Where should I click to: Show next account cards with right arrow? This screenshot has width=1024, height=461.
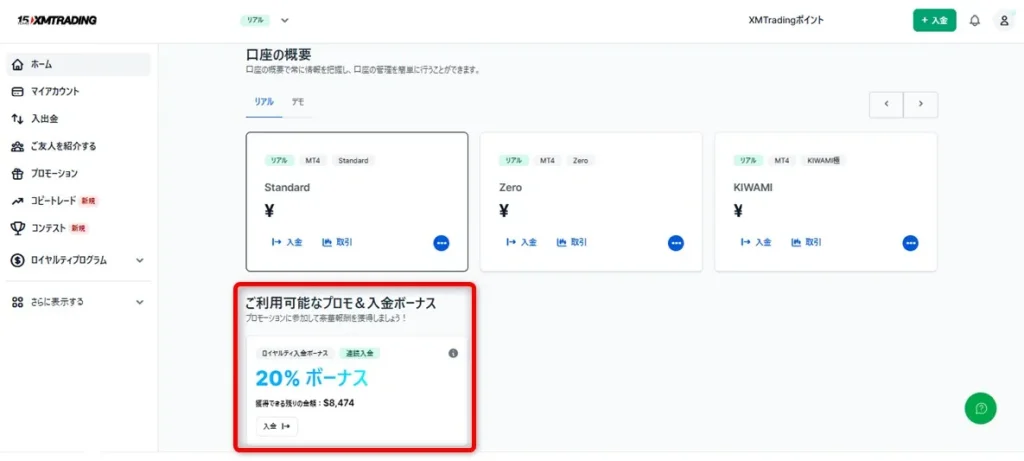921,104
